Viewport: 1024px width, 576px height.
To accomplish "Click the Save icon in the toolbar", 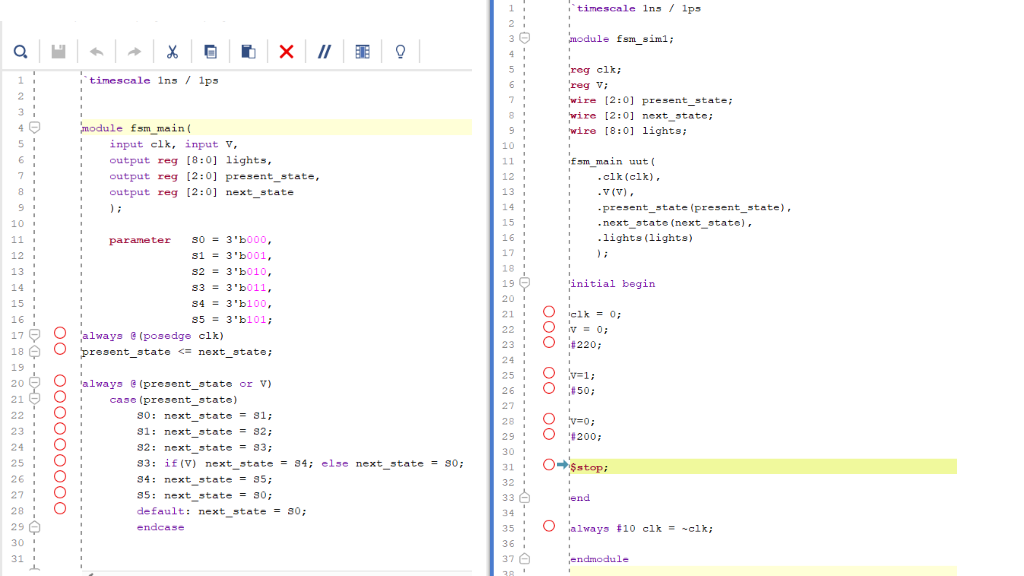I will (57, 51).
